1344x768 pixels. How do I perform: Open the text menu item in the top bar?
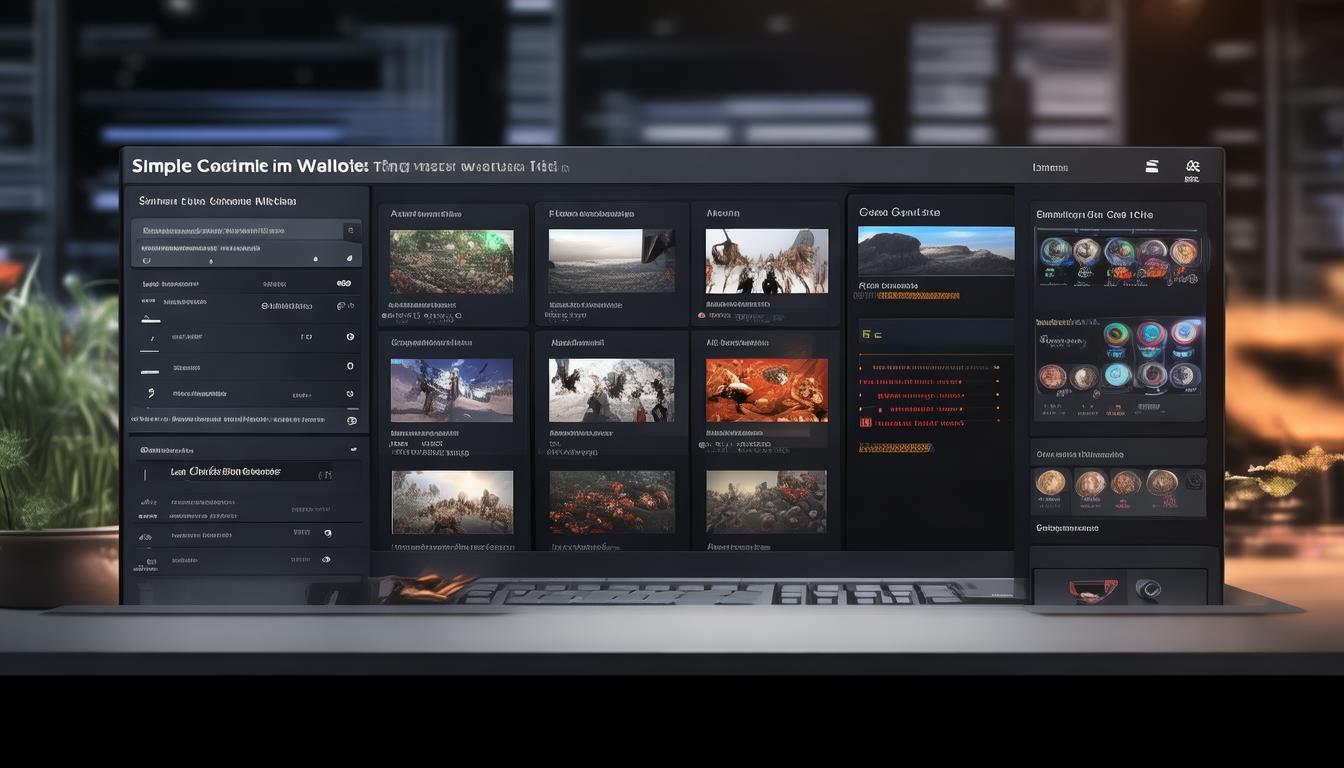tap(1050, 168)
